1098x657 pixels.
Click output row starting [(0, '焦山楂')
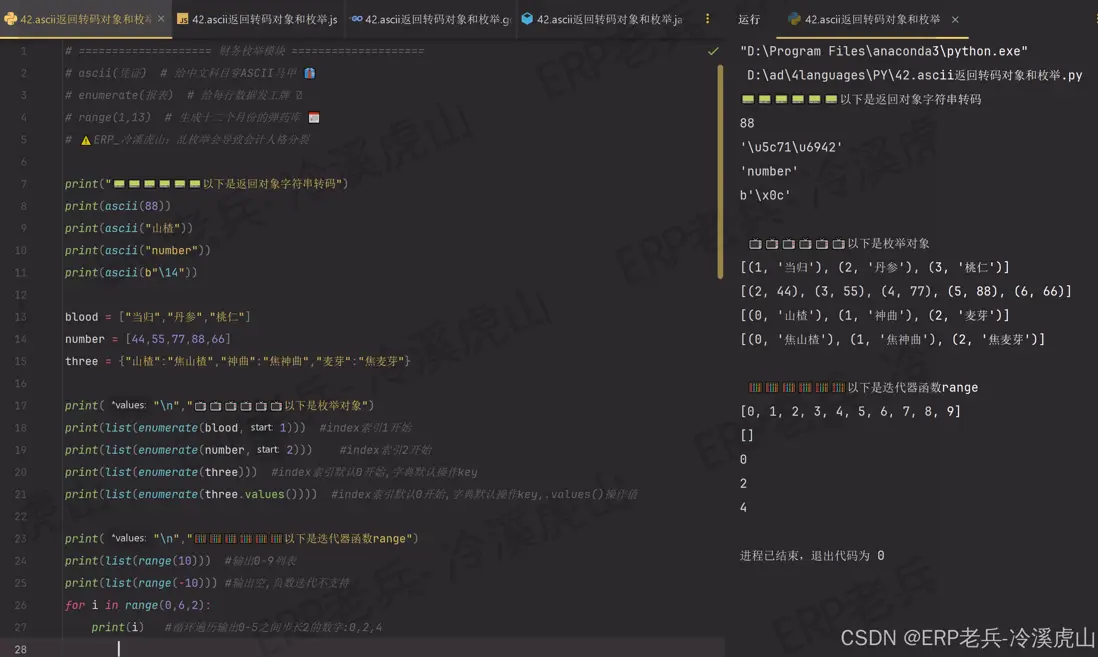(x=892, y=340)
